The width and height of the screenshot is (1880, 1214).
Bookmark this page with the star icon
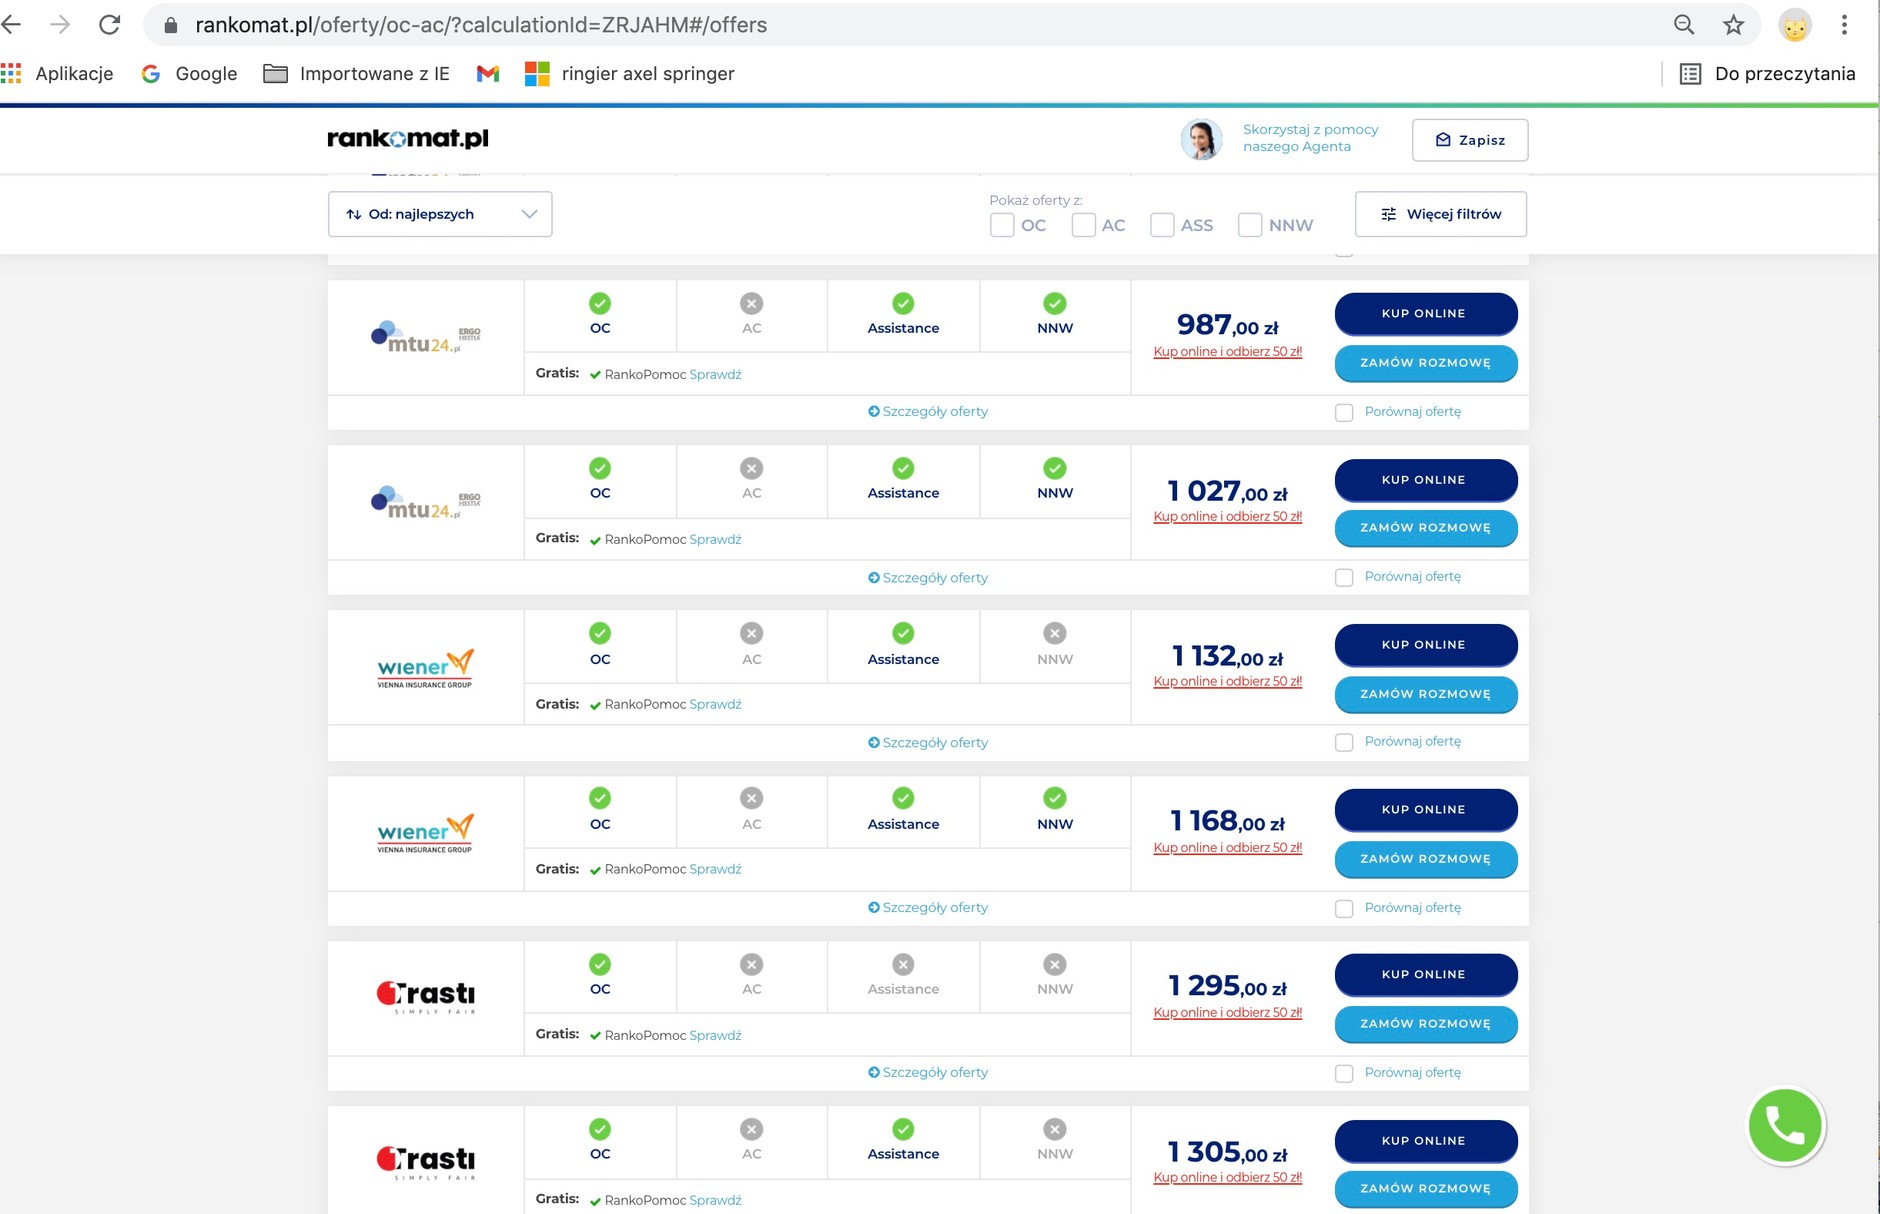[1733, 25]
